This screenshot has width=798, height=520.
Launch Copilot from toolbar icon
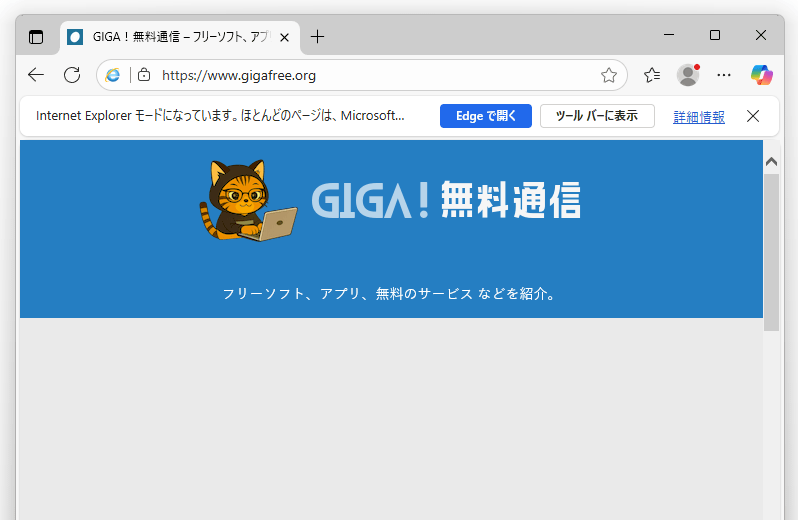pos(761,75)
